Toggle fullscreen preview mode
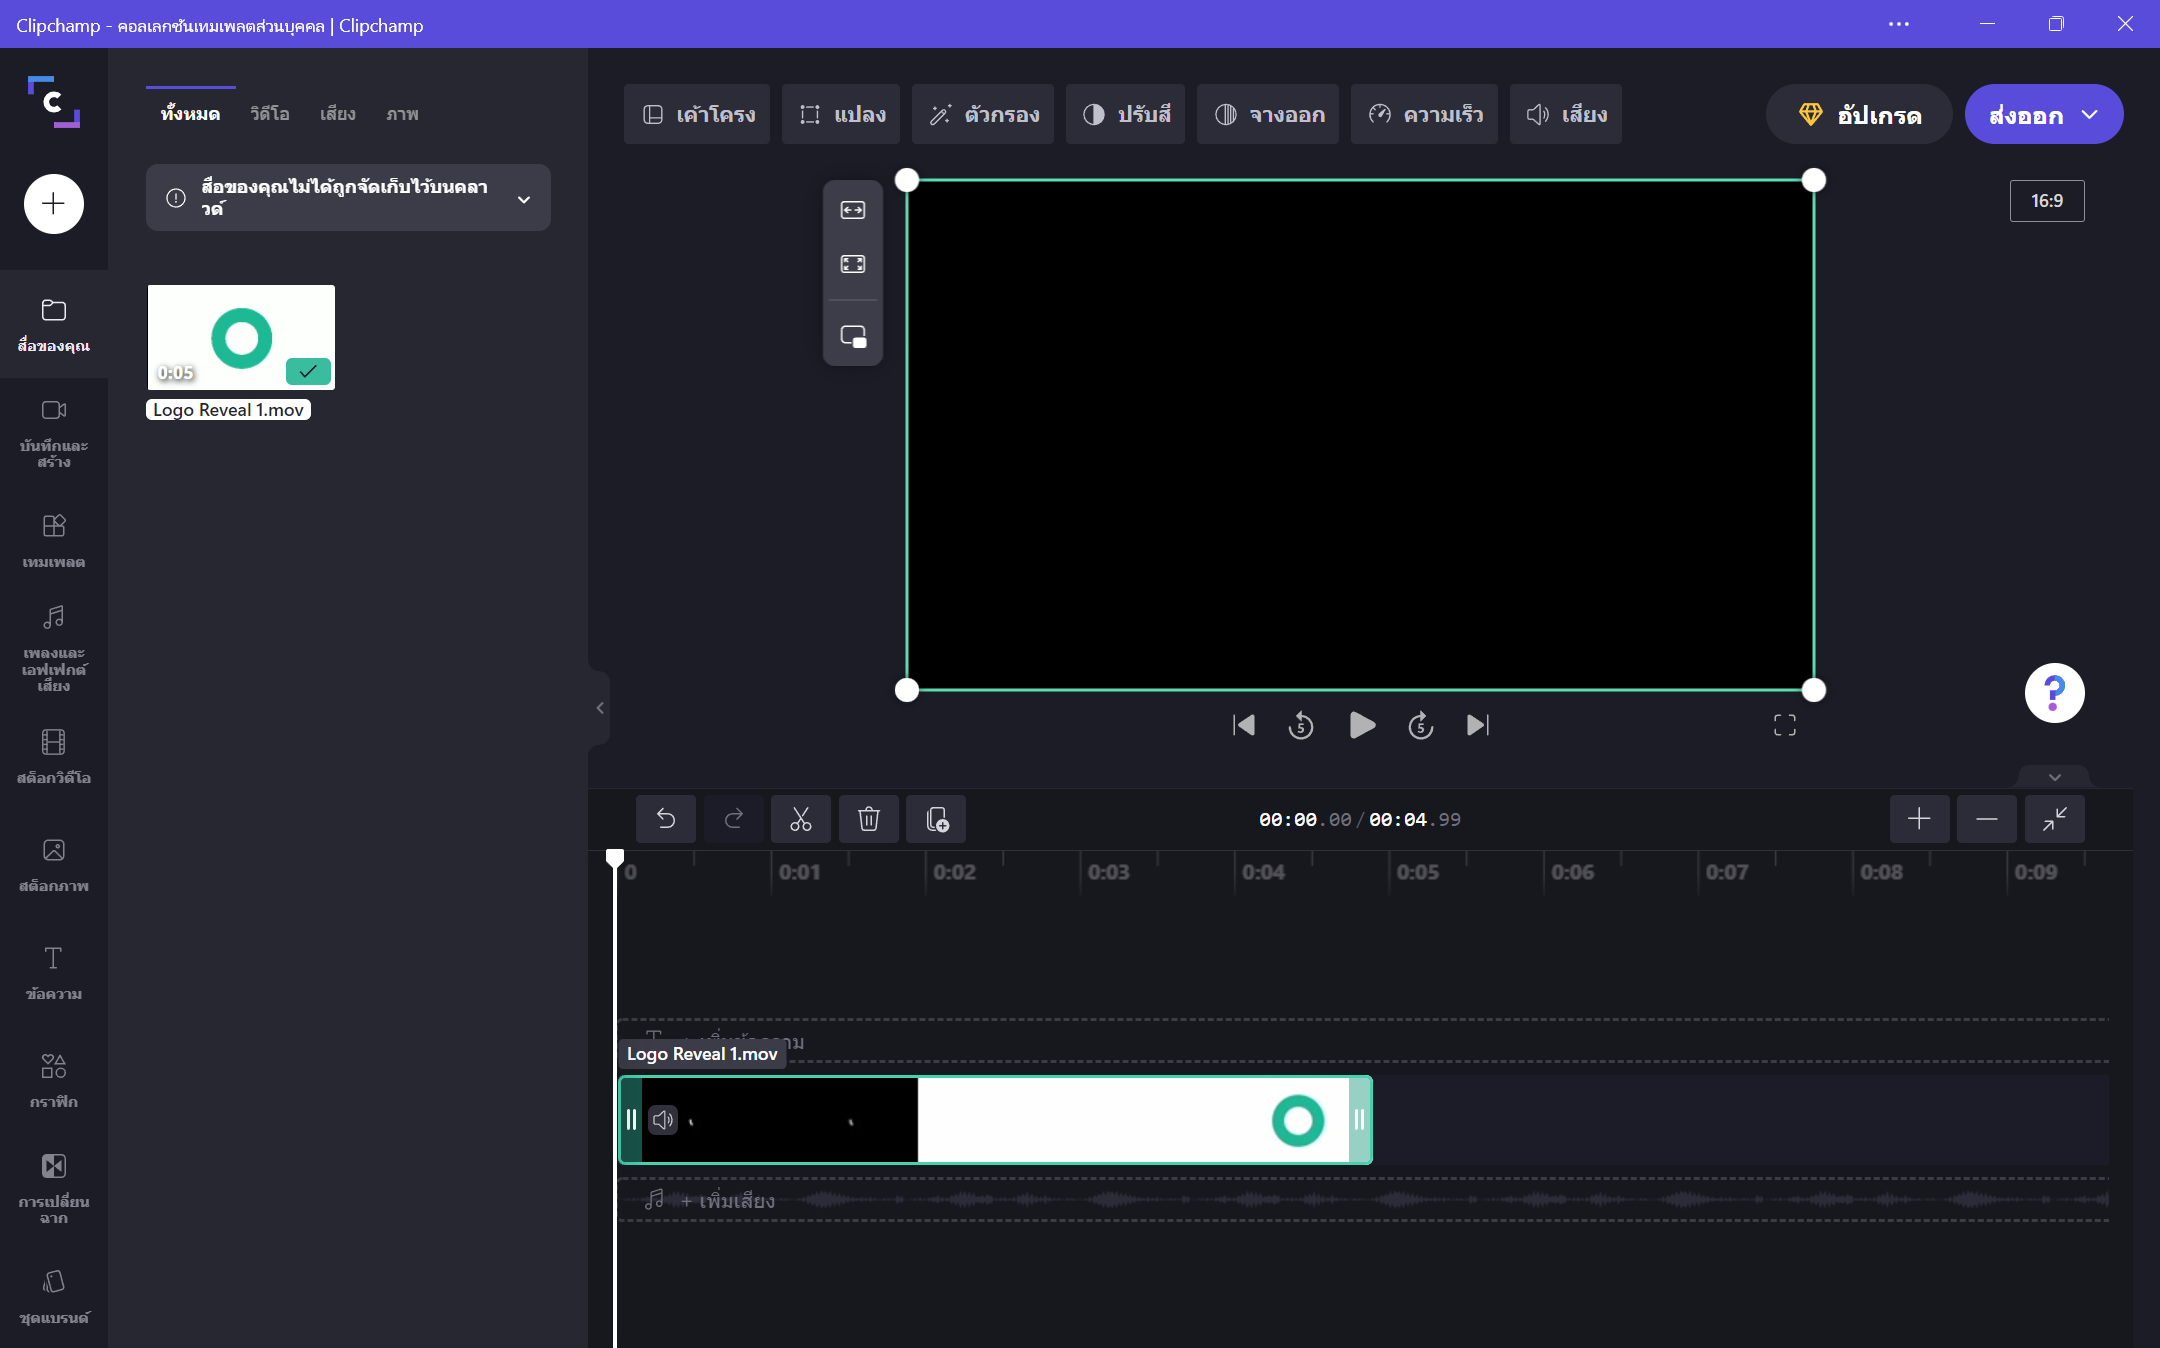The width and height of the screenshot is (2160, 1348). click(1785, 726)
